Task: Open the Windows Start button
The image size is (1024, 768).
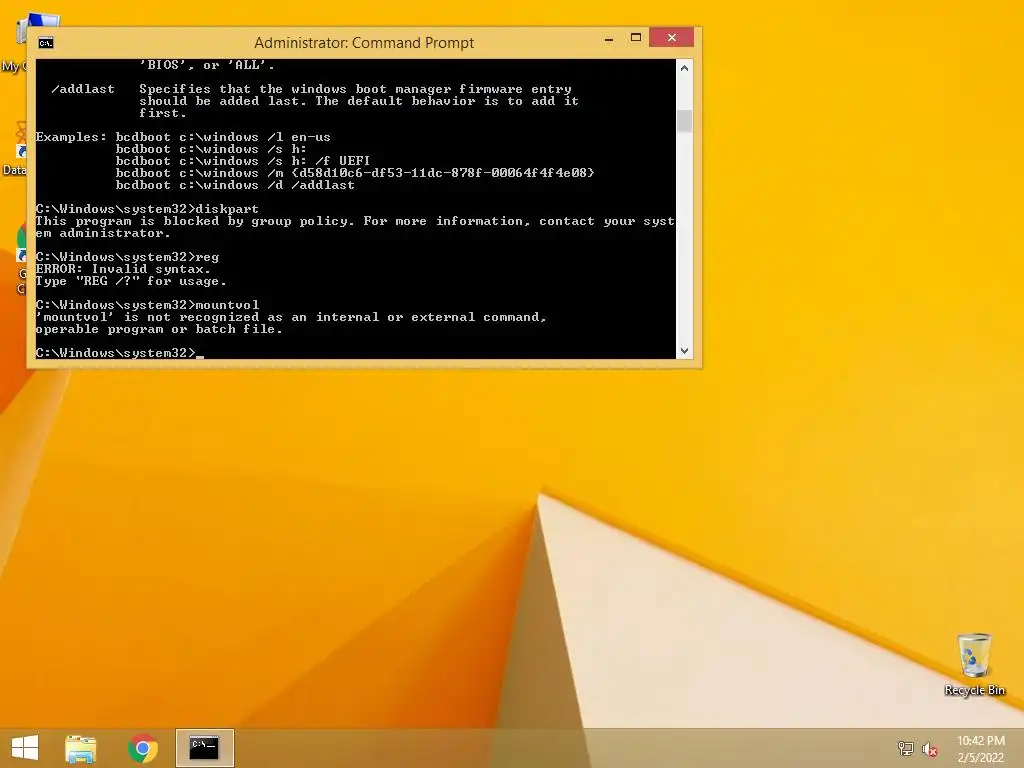Action: coord(25,748)
